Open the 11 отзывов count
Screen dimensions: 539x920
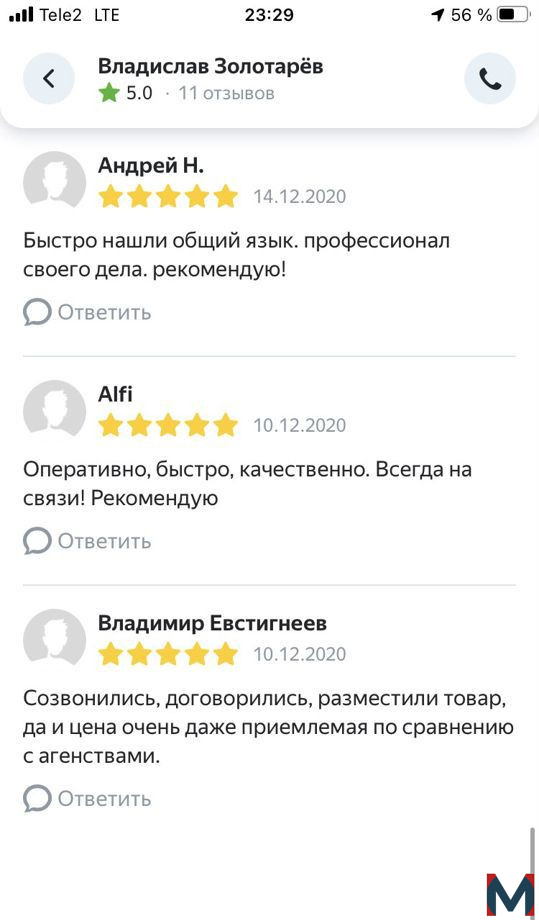pyautogui.click(x=226, y=93)
